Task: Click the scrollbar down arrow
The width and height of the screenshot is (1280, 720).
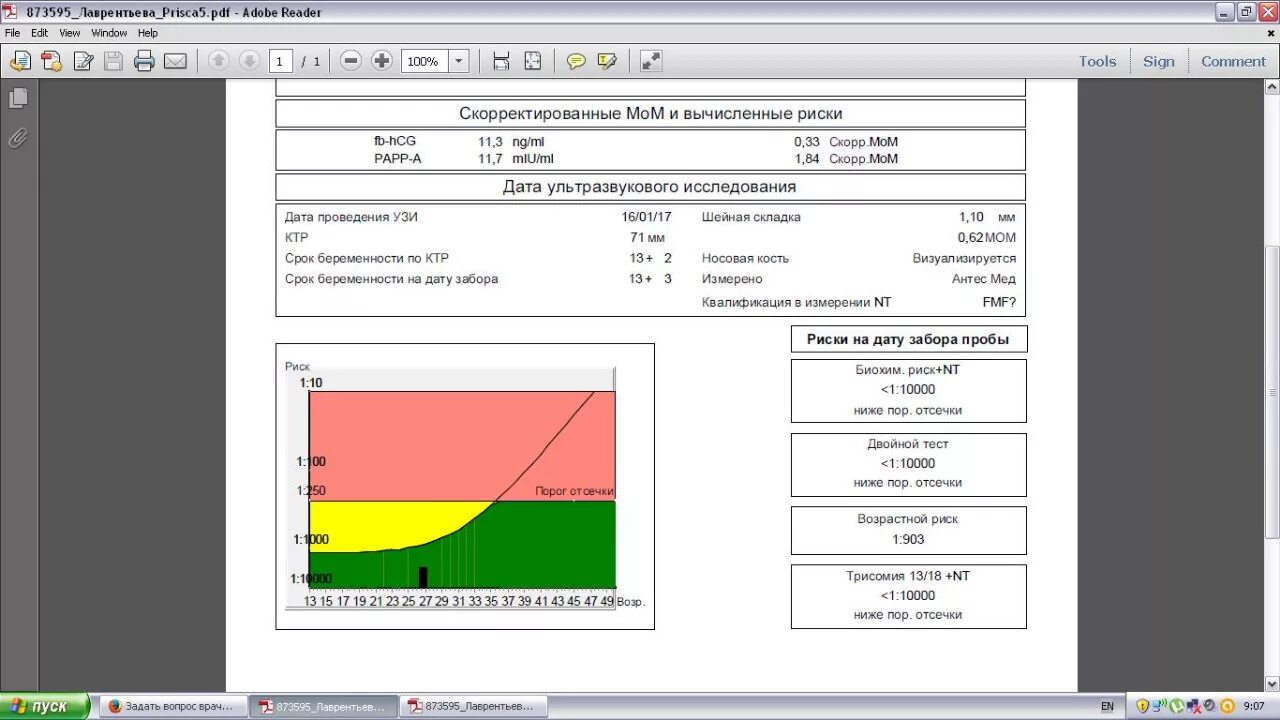Action: pos(1272,683)
